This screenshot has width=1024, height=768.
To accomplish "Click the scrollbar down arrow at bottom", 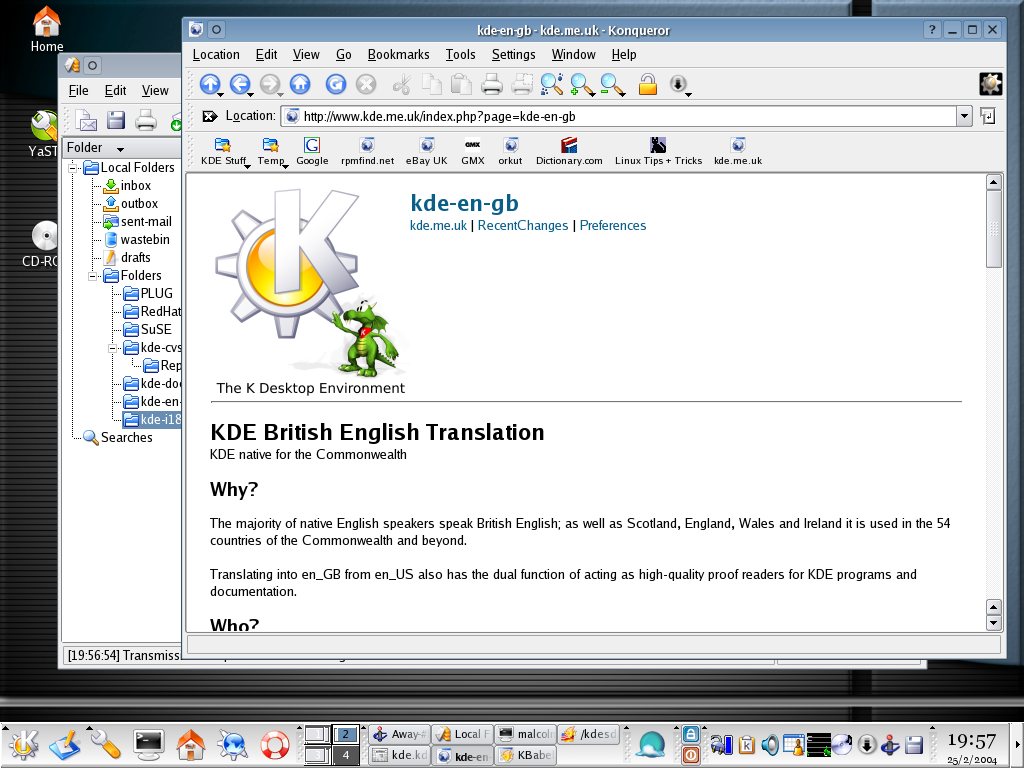I will coord(993,622).
